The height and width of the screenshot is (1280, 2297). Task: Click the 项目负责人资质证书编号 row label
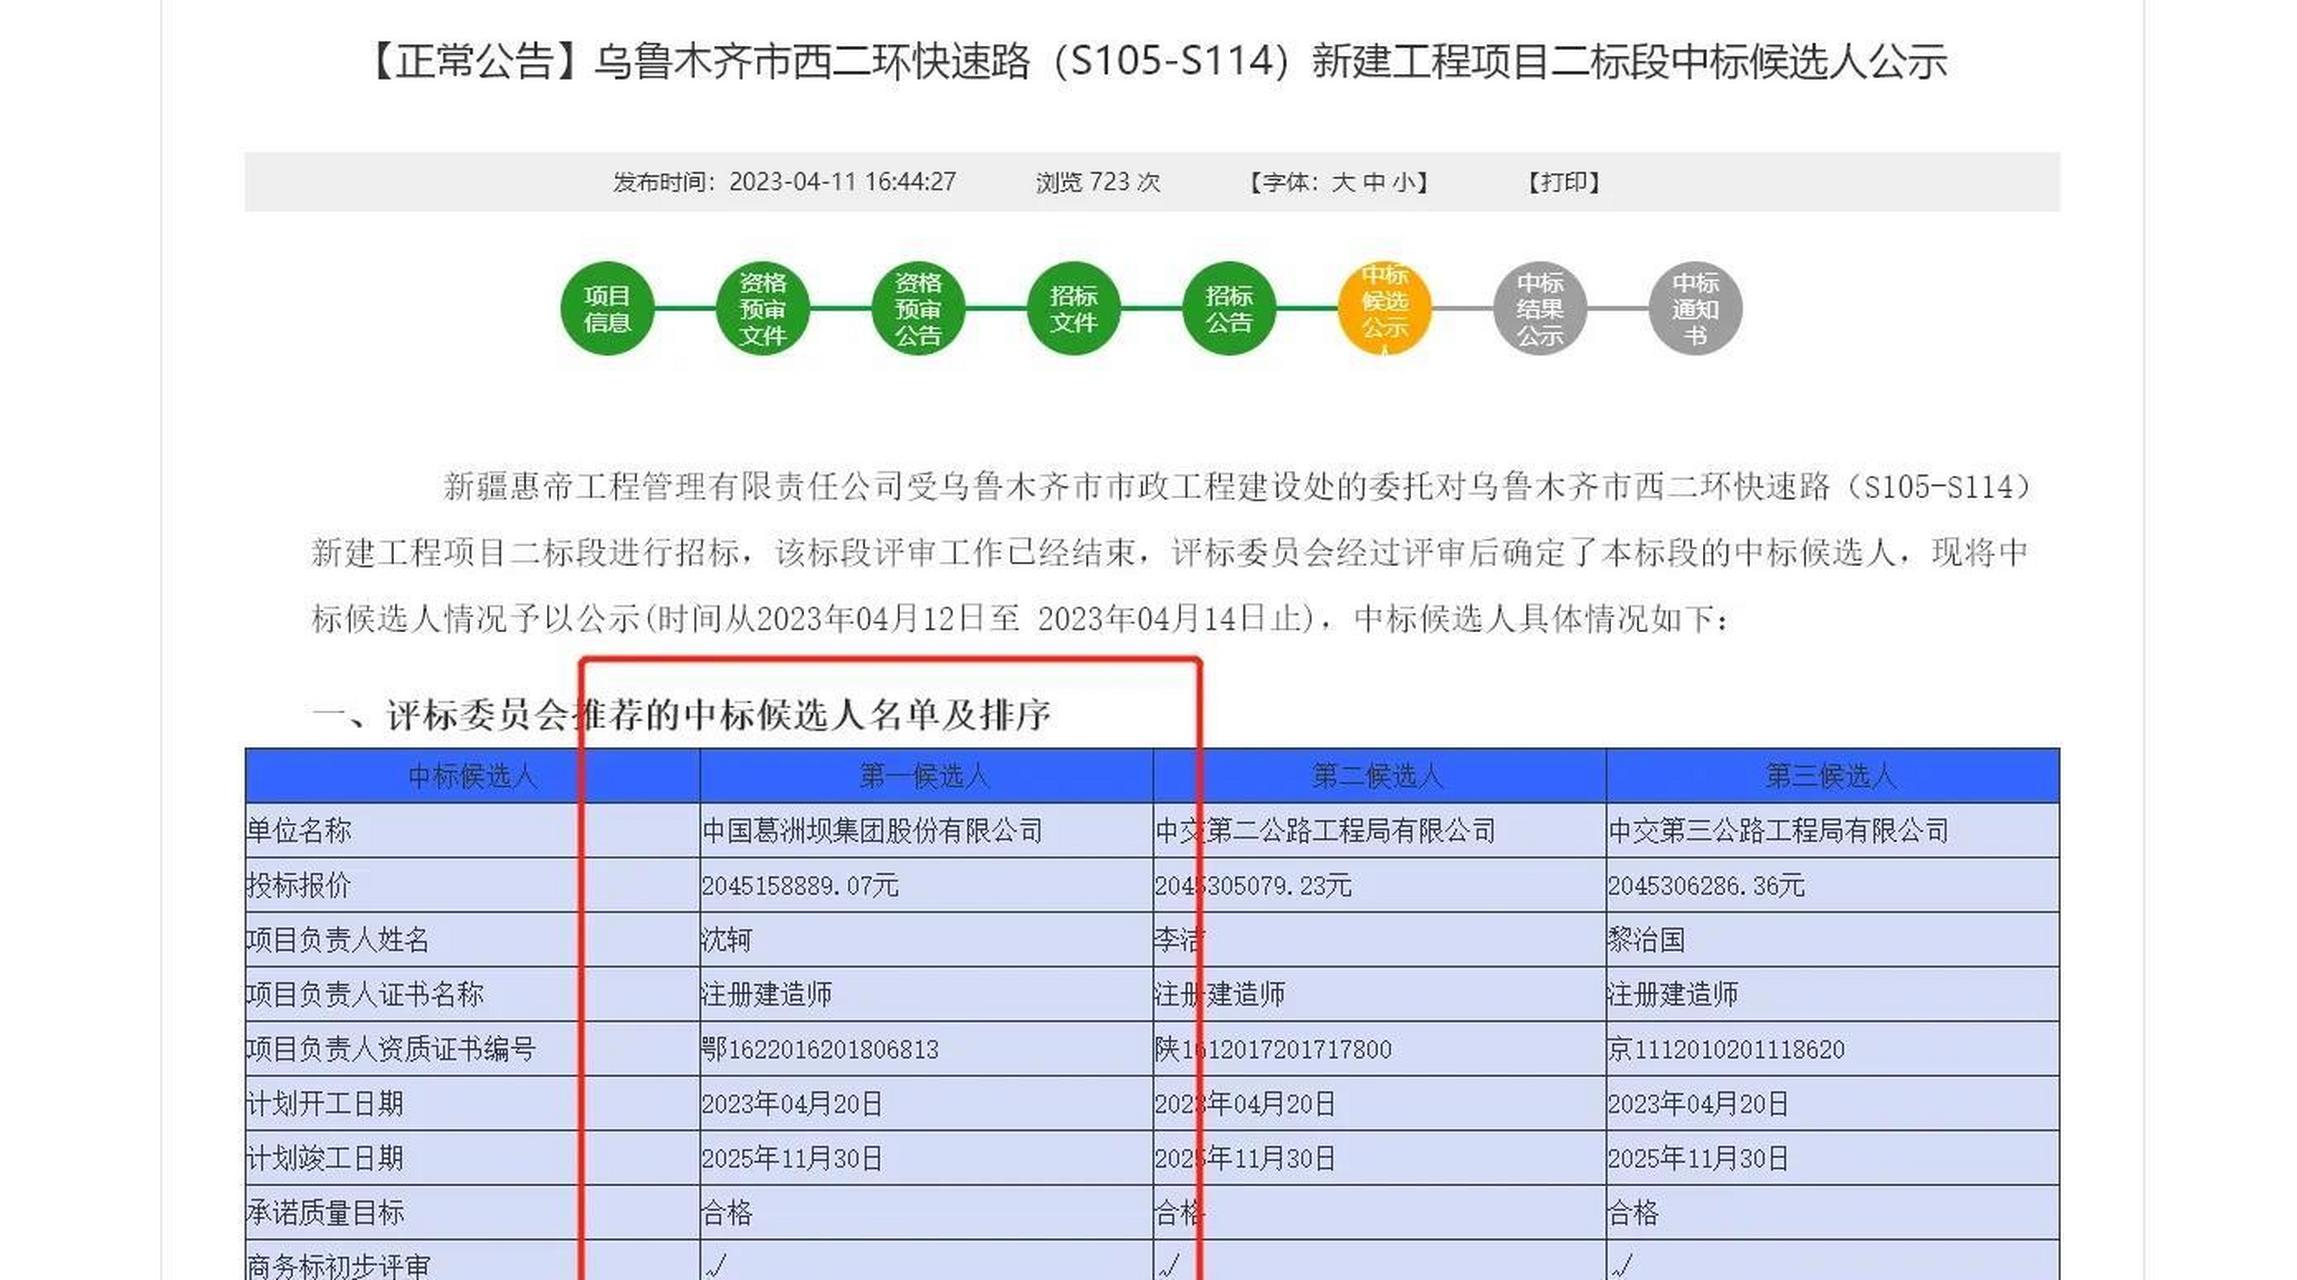point(391,1049)
